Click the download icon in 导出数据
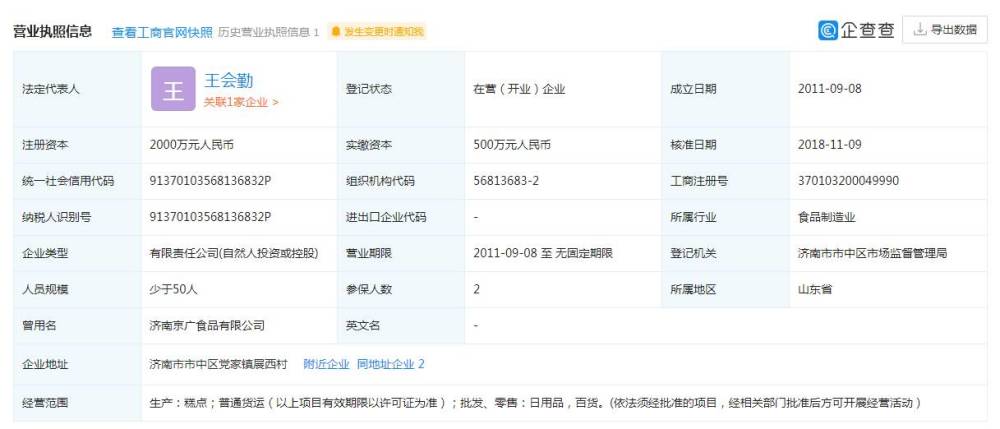The height and width of the screenshot is (429, 1000). 920,30
